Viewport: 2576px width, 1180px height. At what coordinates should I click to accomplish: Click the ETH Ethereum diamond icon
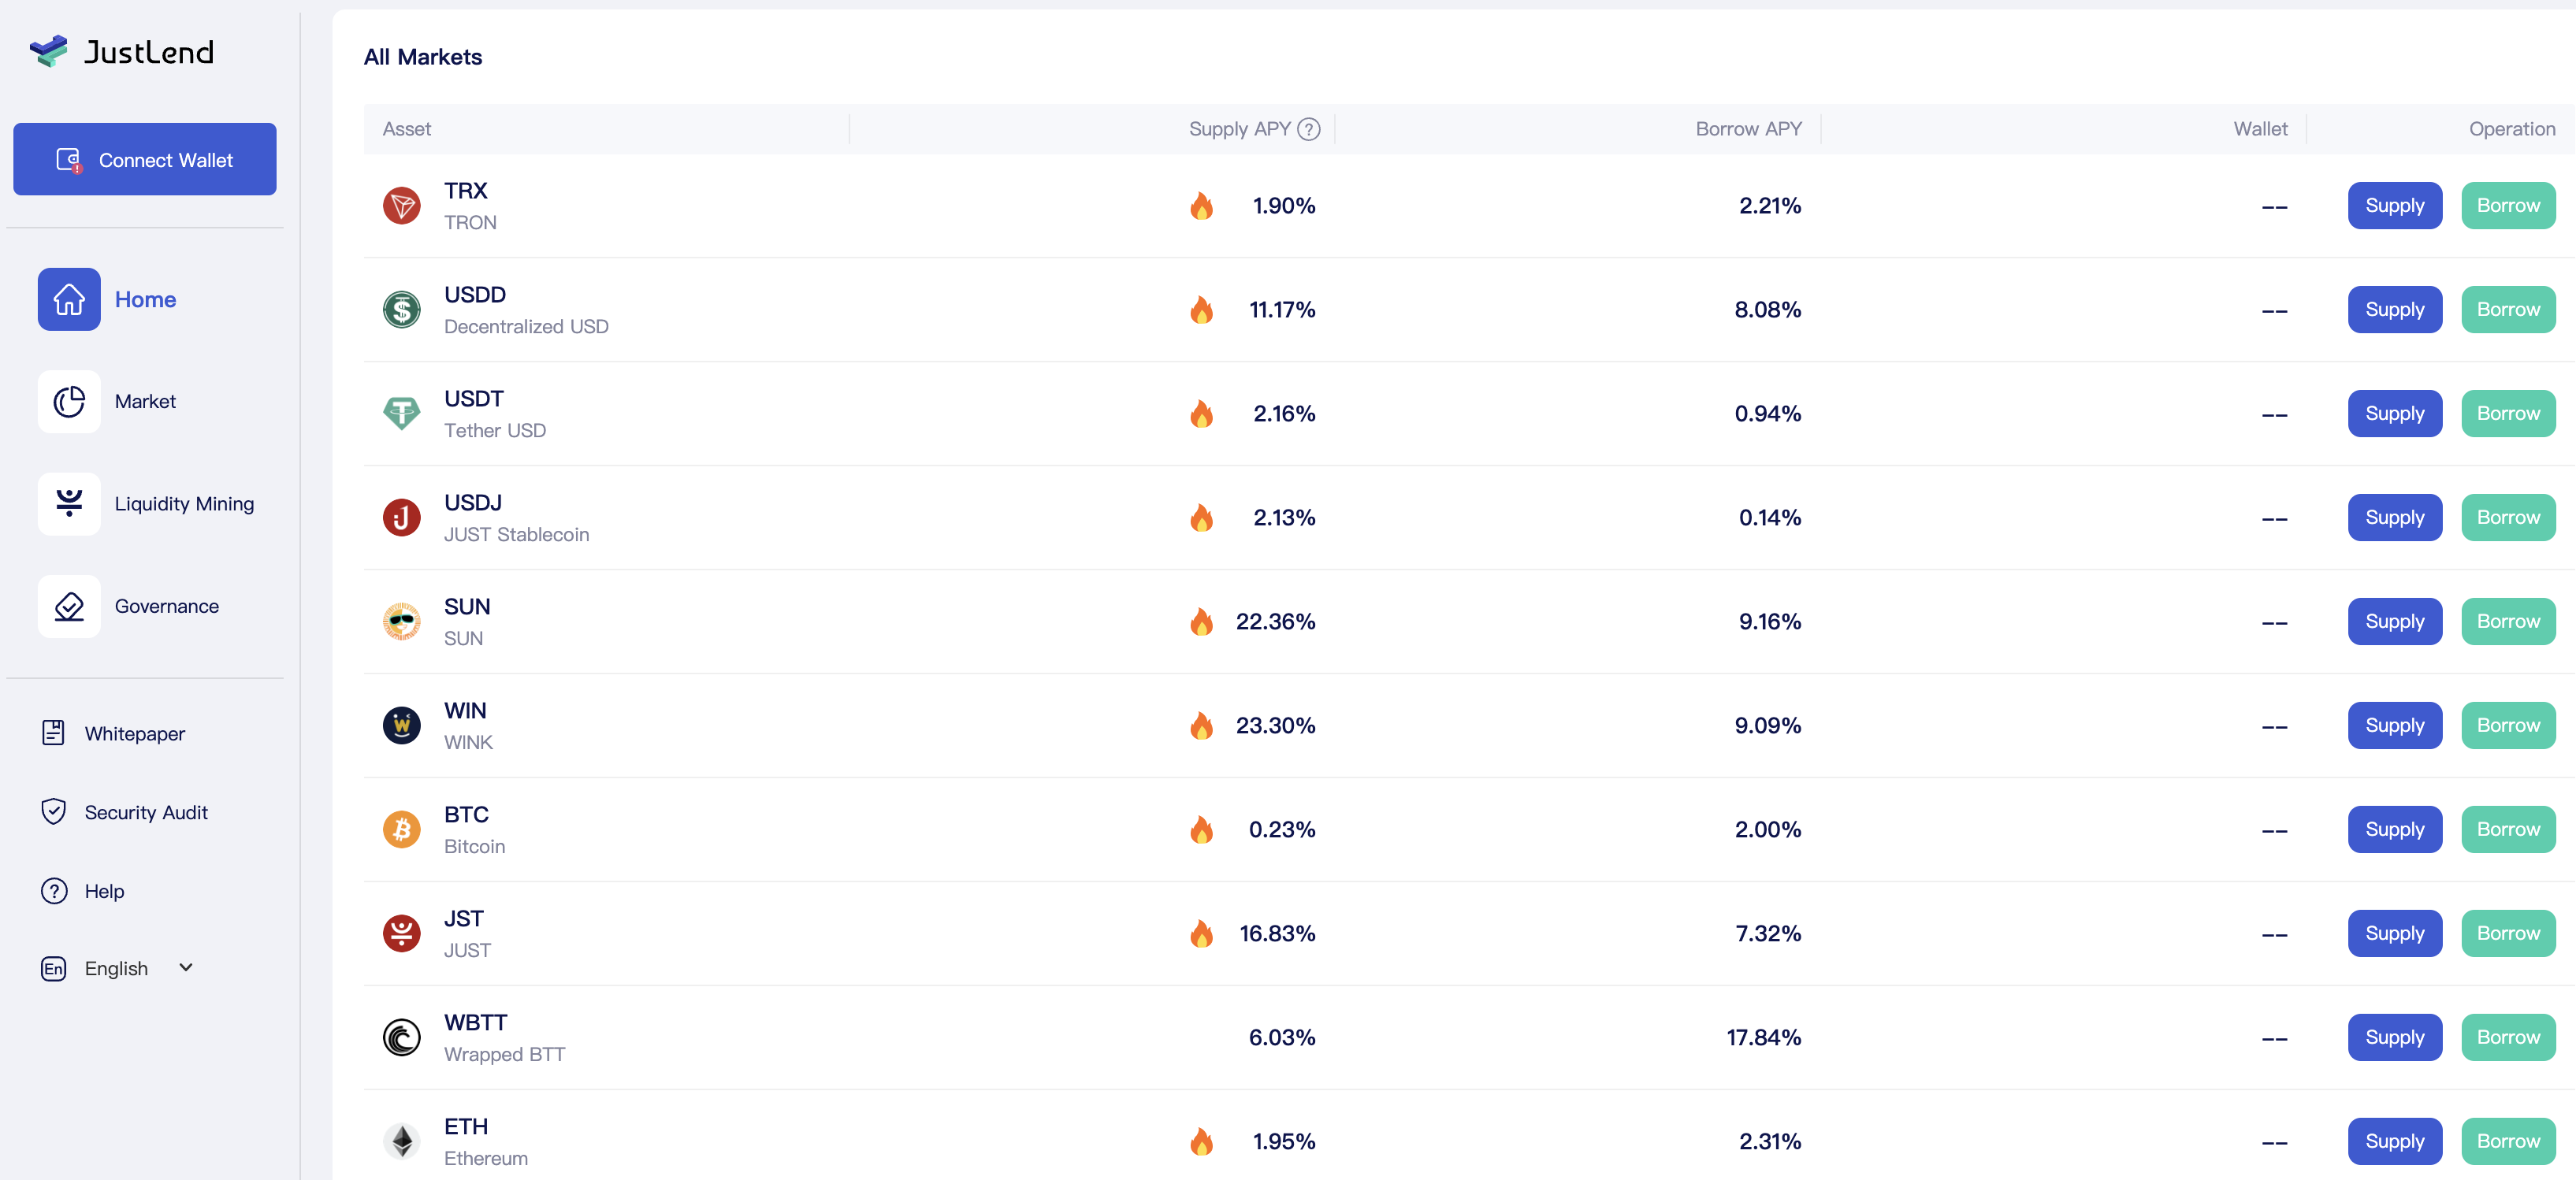(x=402, y=1141)
